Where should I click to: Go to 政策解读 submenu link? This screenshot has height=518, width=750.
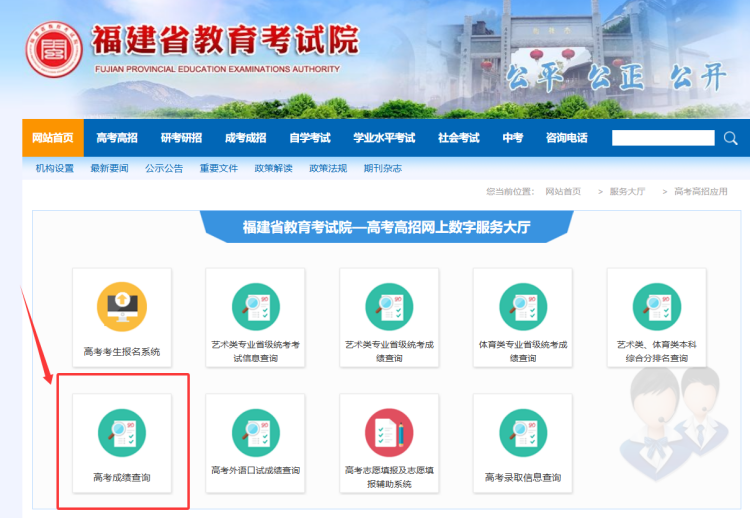[273, 168]
